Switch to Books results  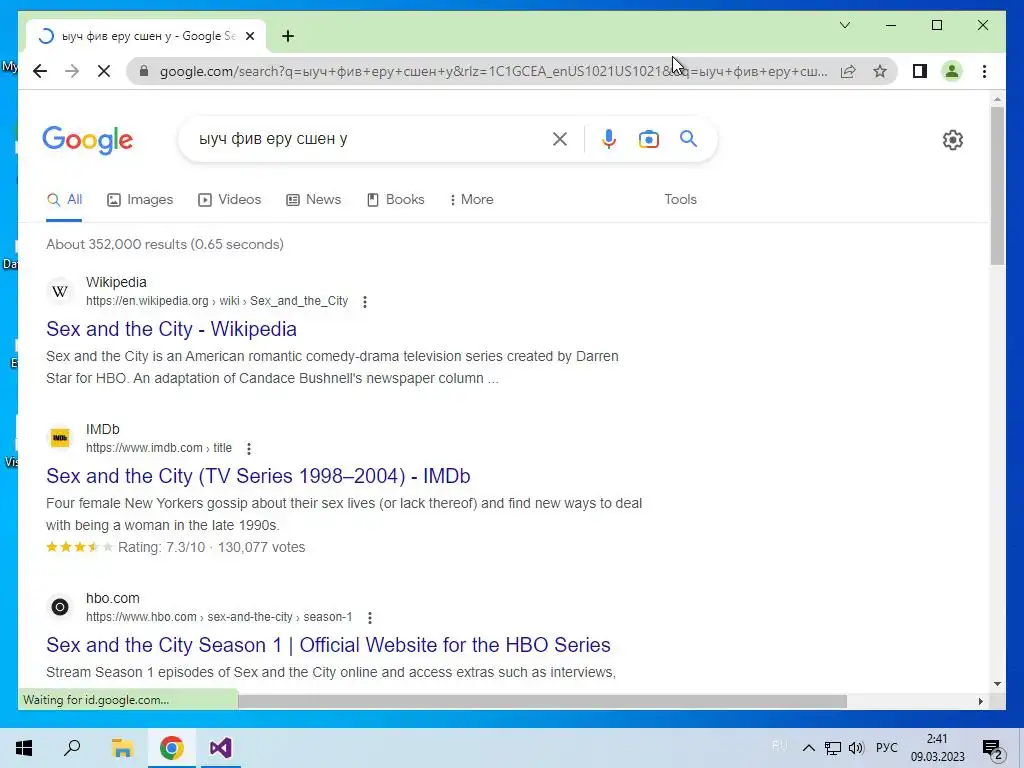click(396, 200)
